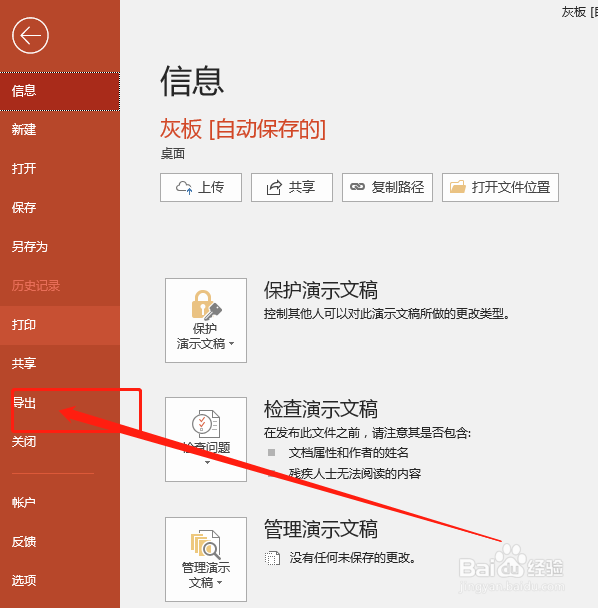
Task: Click the lock and key icon
Action: [x=206, y=305]
